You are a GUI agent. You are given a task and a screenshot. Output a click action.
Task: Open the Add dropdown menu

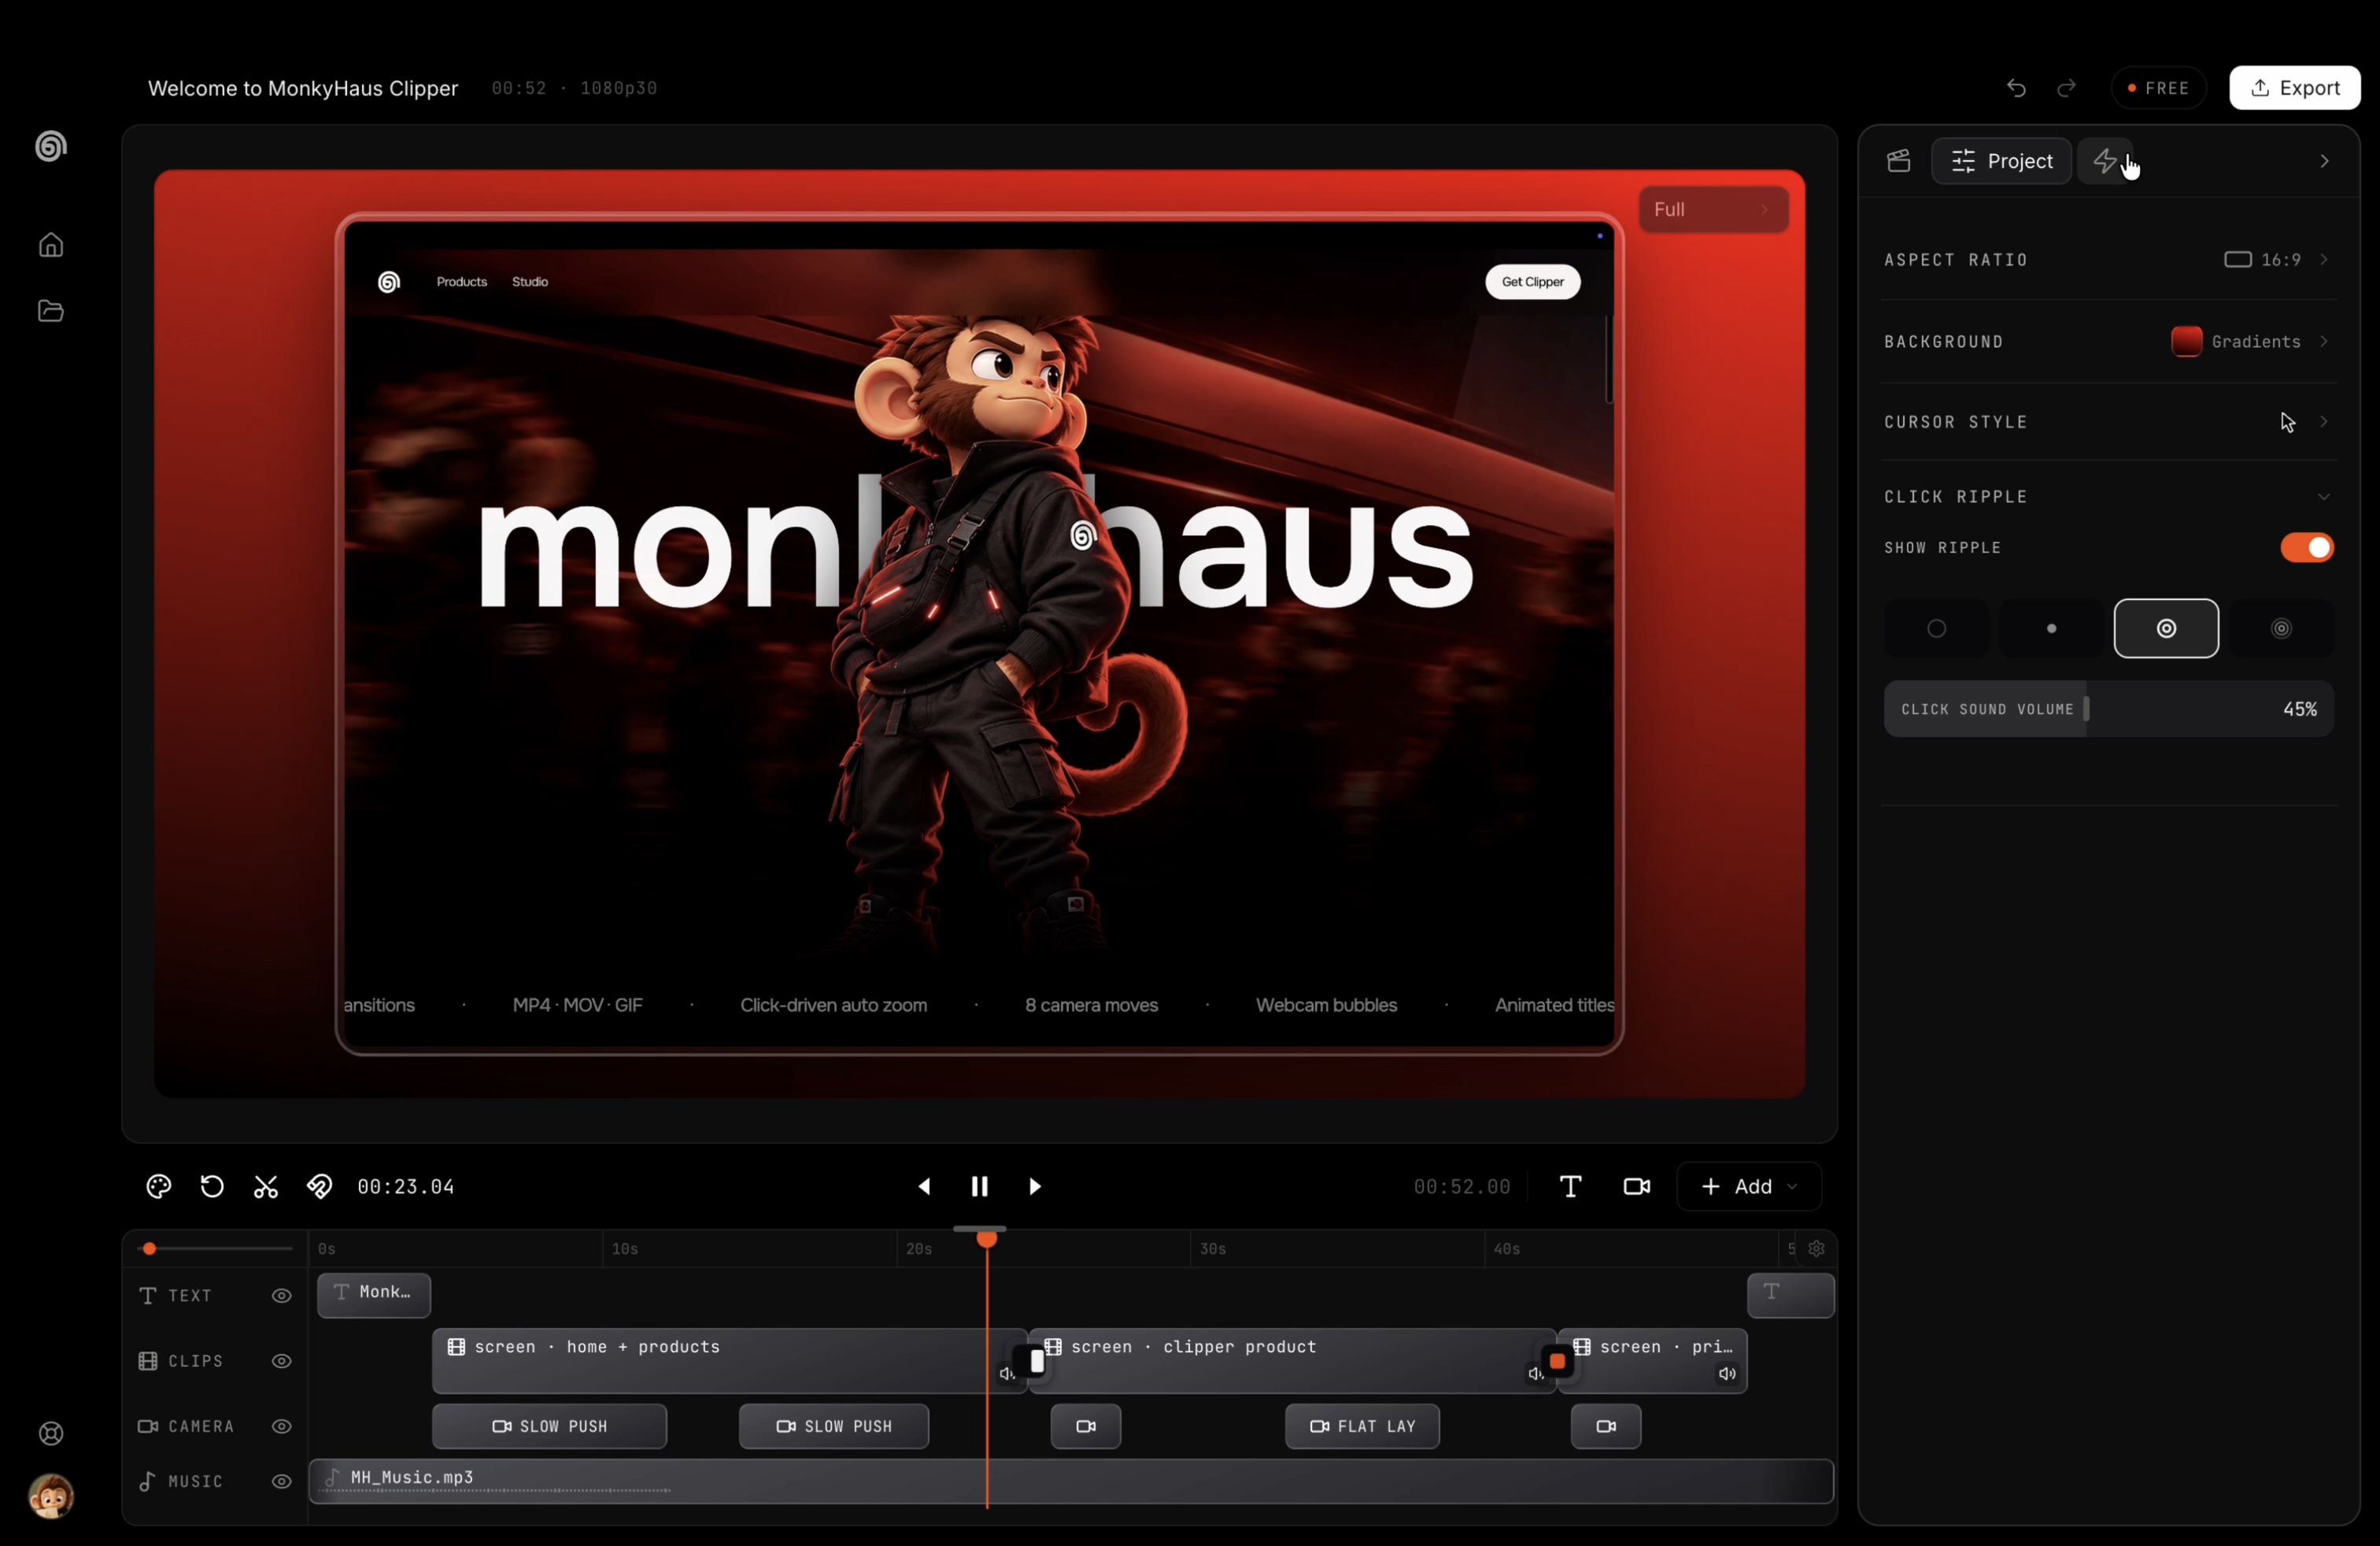point(1748,1186)
